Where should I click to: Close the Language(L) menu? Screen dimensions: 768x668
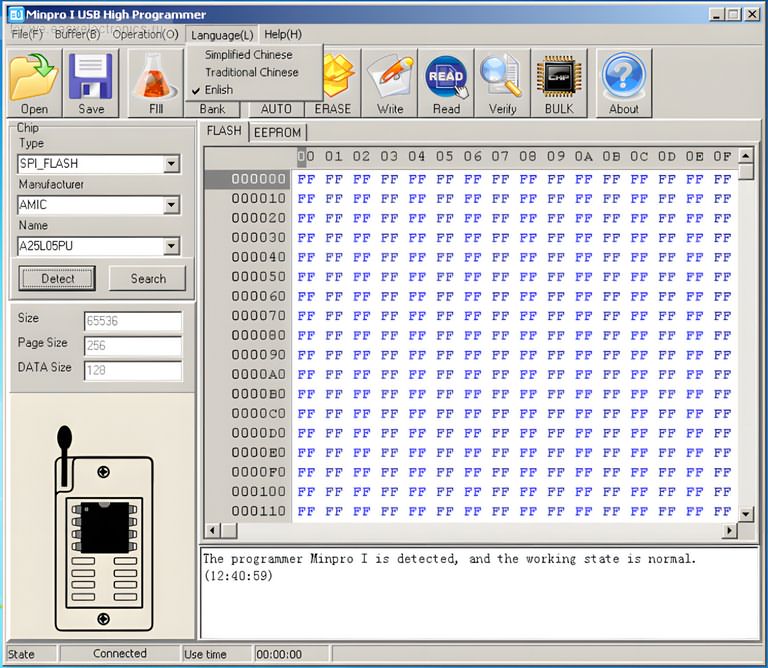click(222, 35)
